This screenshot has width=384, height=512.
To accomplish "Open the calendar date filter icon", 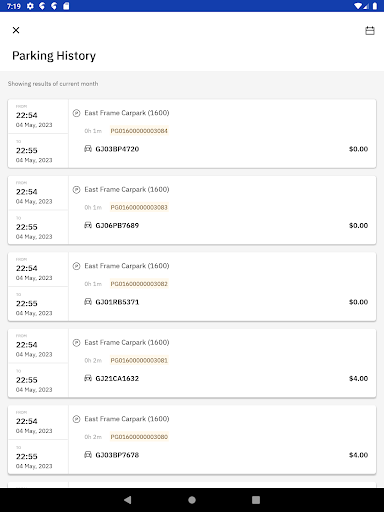I will 370,31.
